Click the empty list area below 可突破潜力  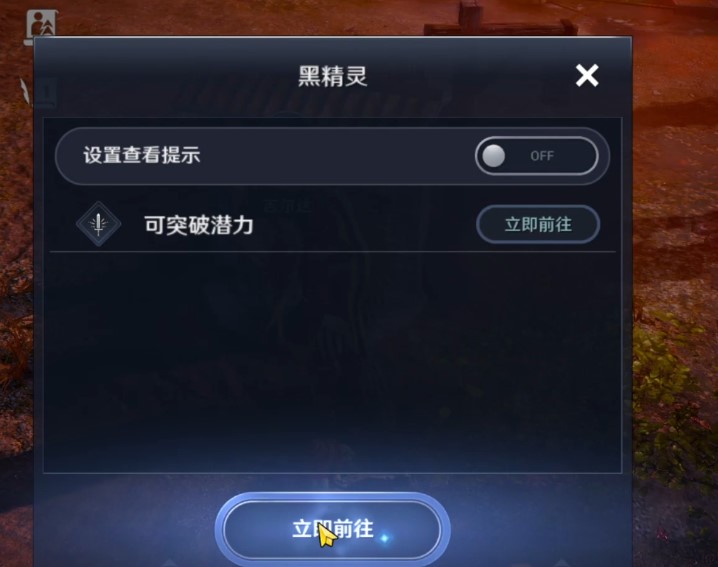pos(332,362)
